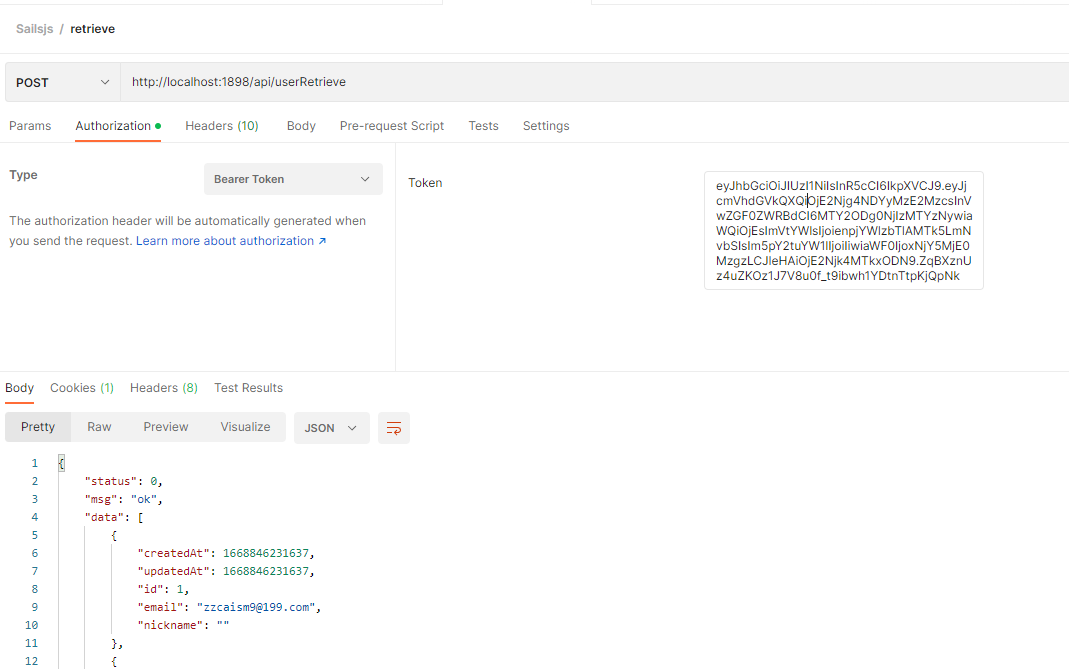Click the "nickname" line

[183, 625]
